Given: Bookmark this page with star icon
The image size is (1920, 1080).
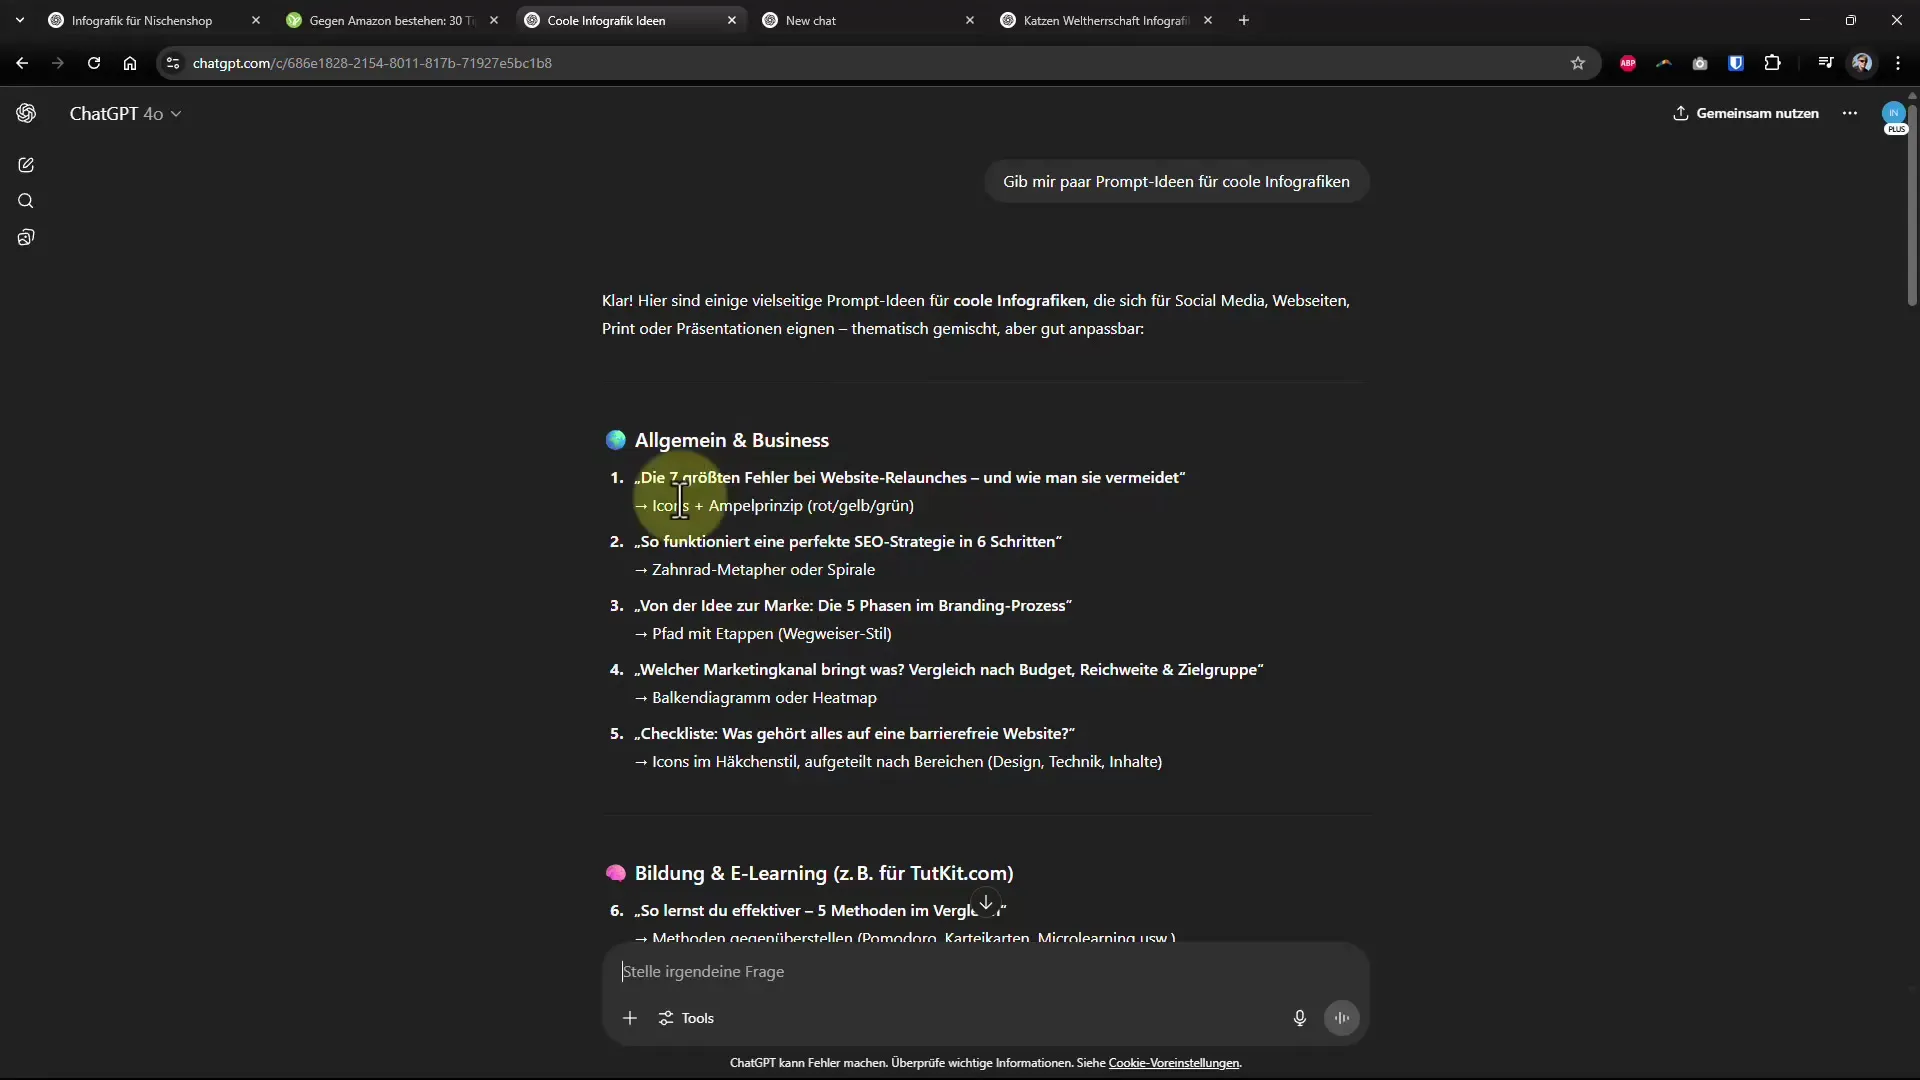Looking at the screenshot, I should (x=1578, y=63).
